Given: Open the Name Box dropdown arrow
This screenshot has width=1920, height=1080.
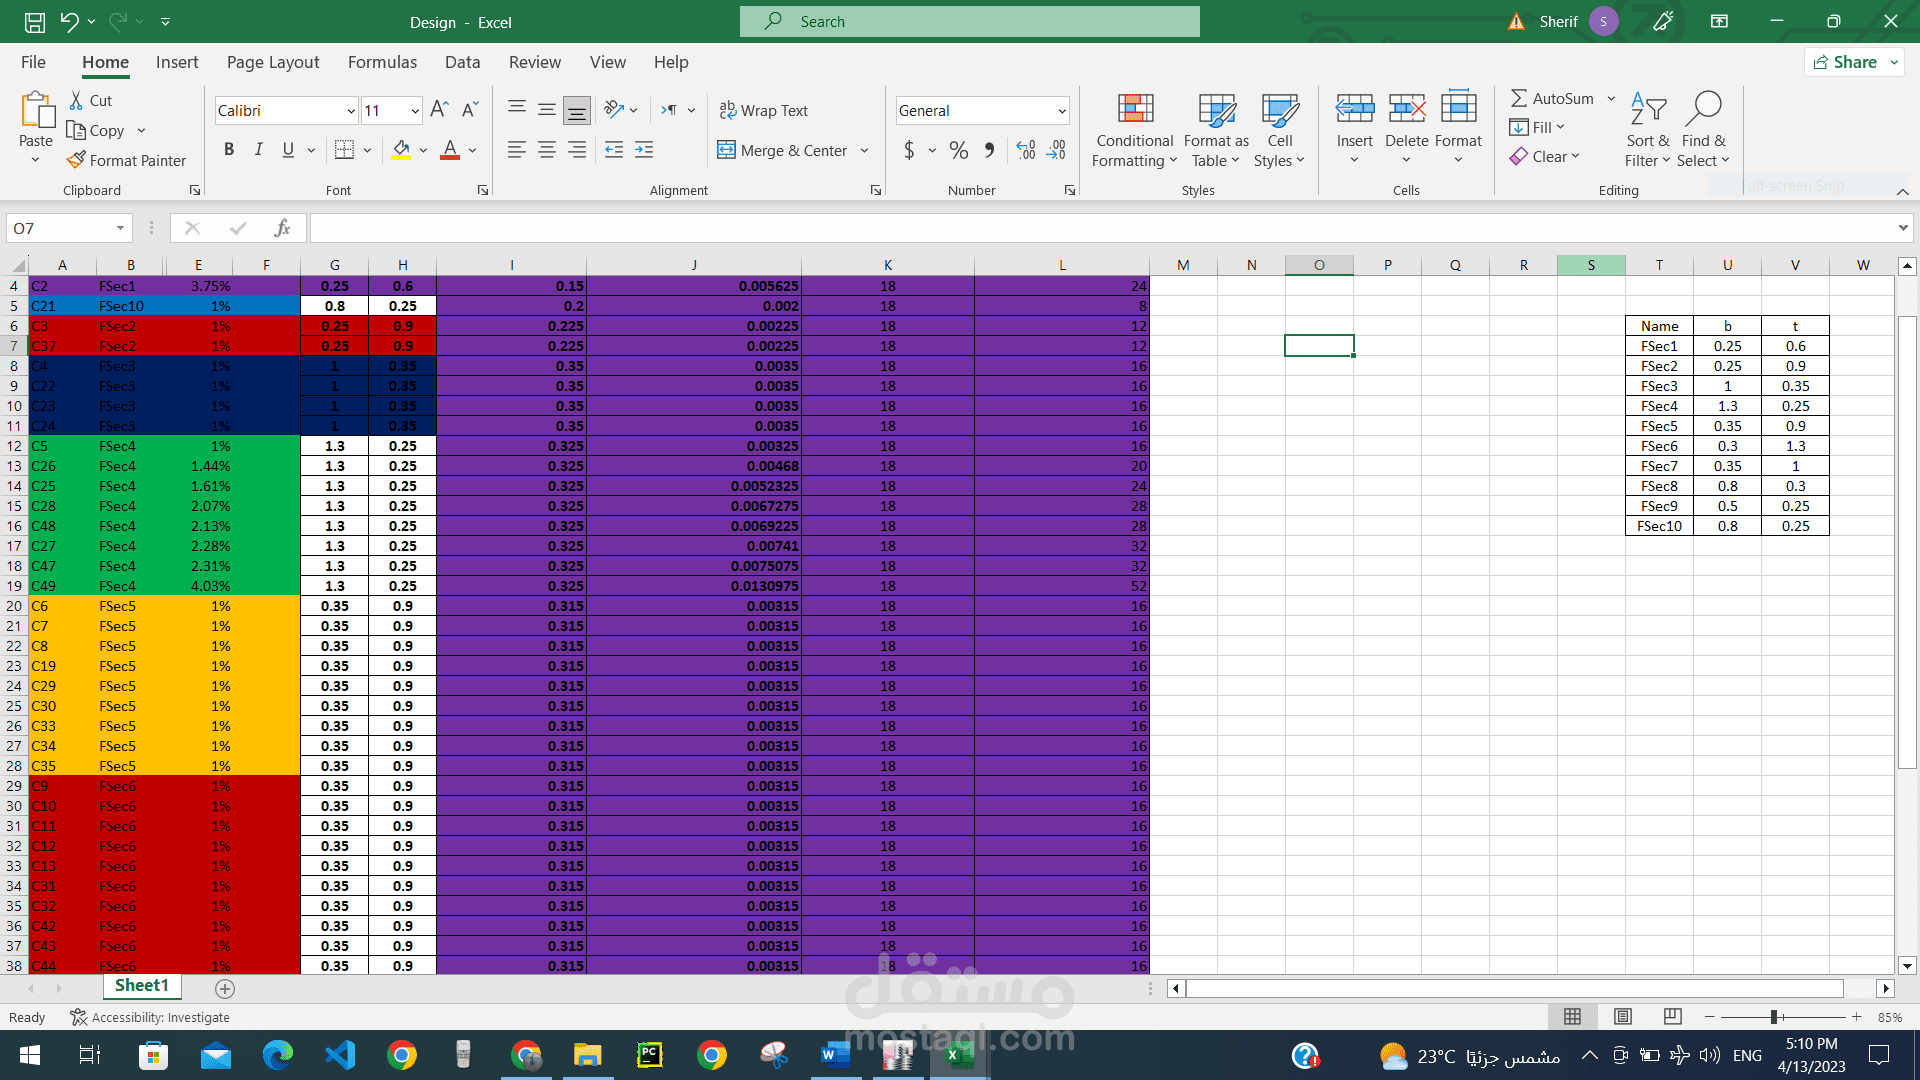Looking at the screenshot, I should [x=120, y=228].
